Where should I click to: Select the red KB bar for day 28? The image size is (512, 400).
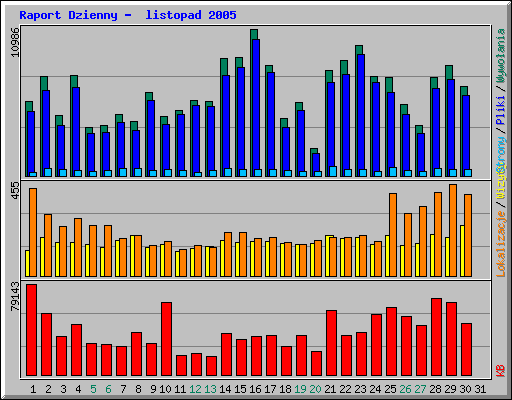pyautogui.click(x=436, y=337)
